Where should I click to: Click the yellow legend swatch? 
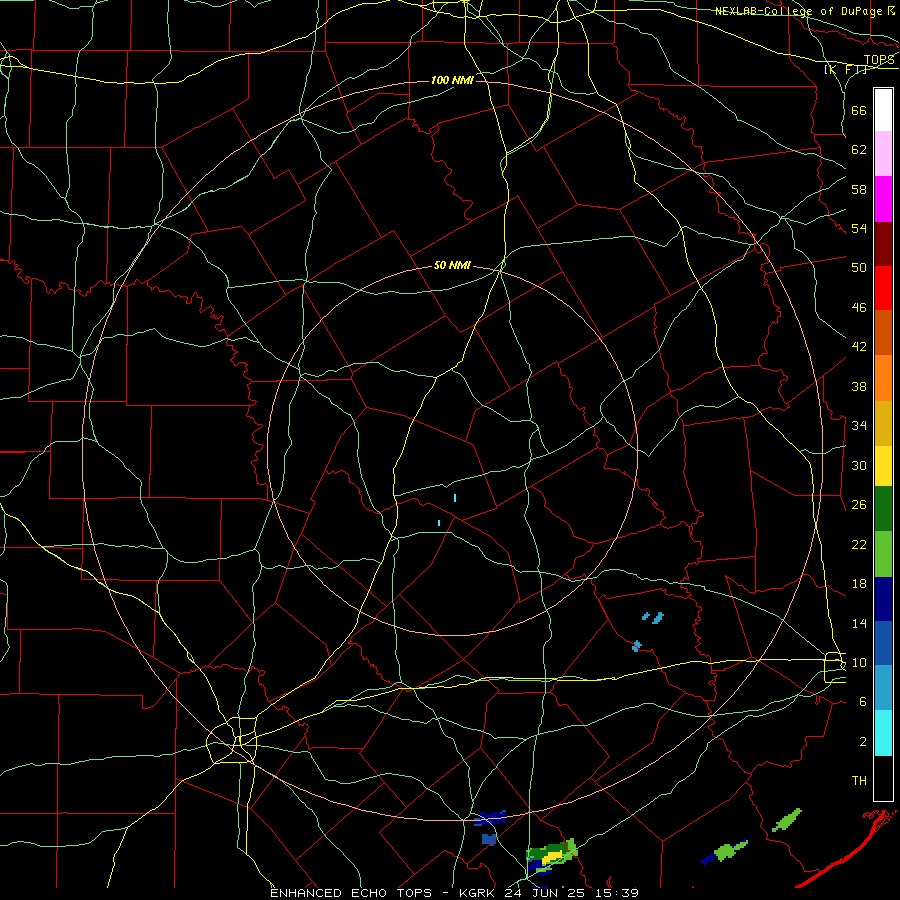[883, 466]
